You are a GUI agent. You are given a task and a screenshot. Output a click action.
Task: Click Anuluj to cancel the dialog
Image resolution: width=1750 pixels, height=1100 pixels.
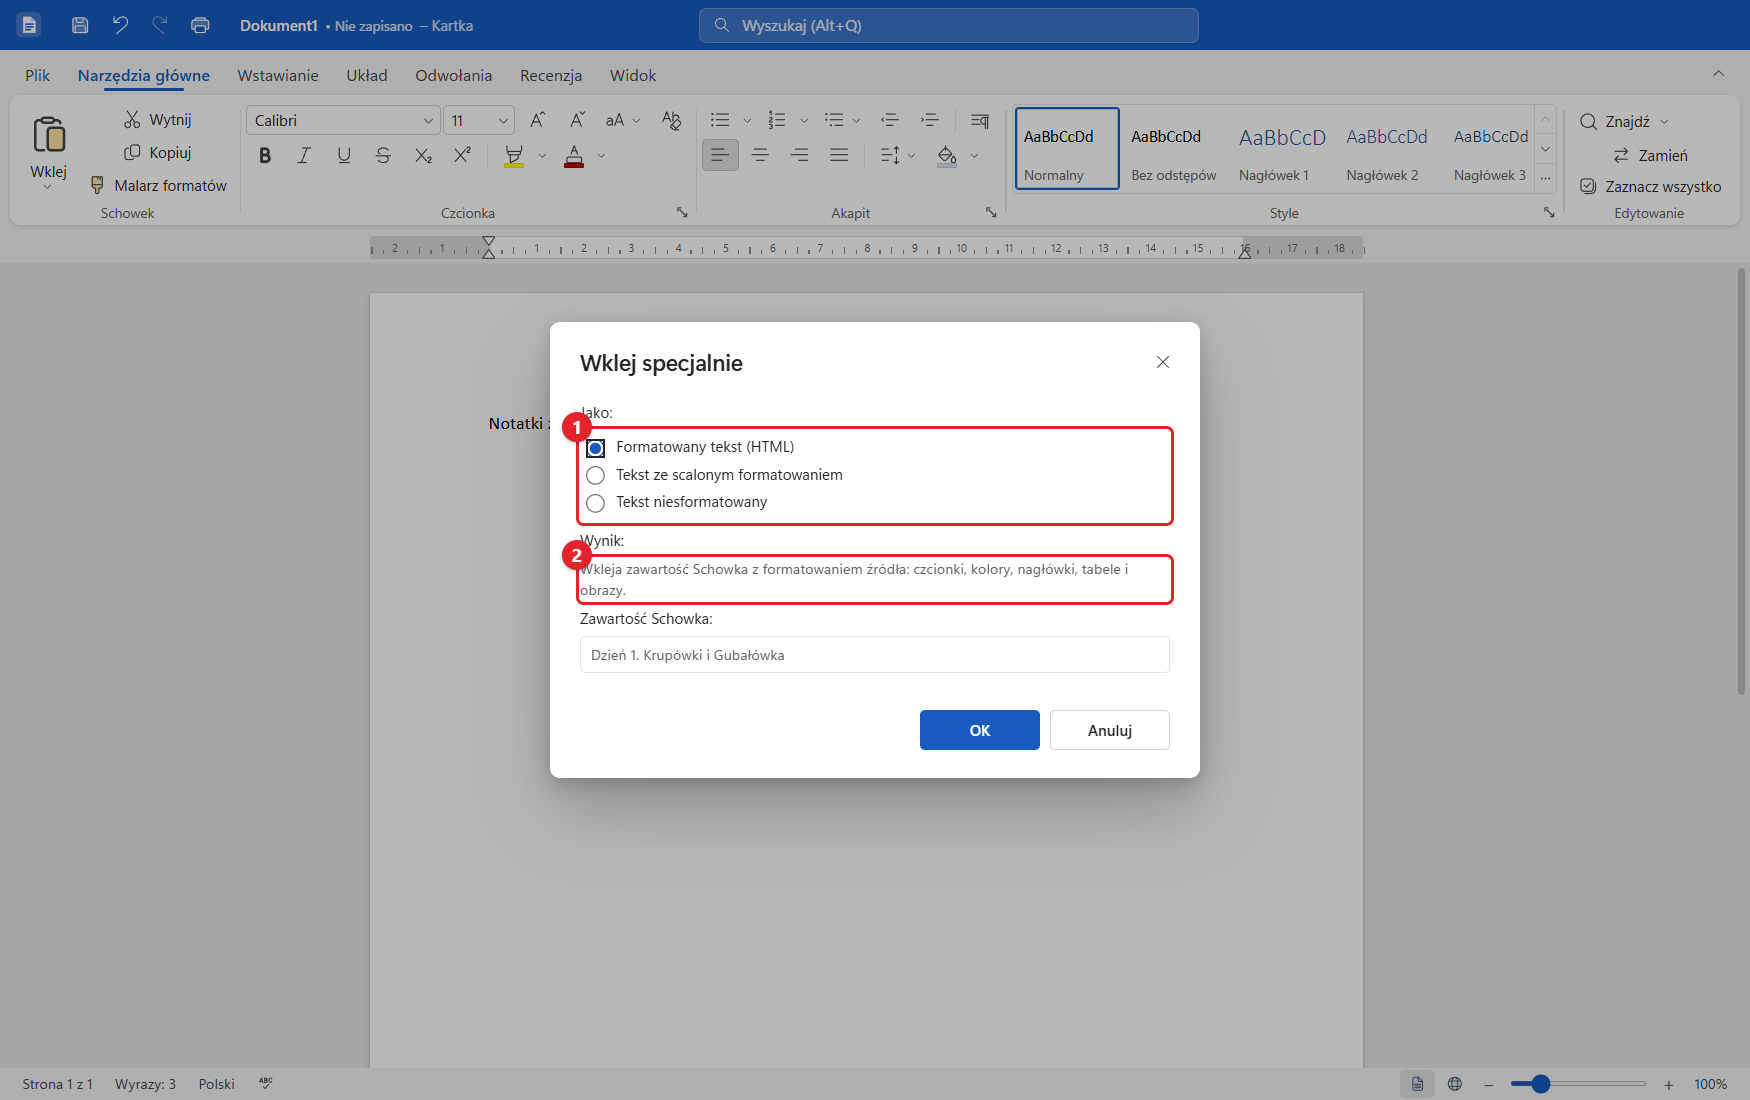(1110, 730)
